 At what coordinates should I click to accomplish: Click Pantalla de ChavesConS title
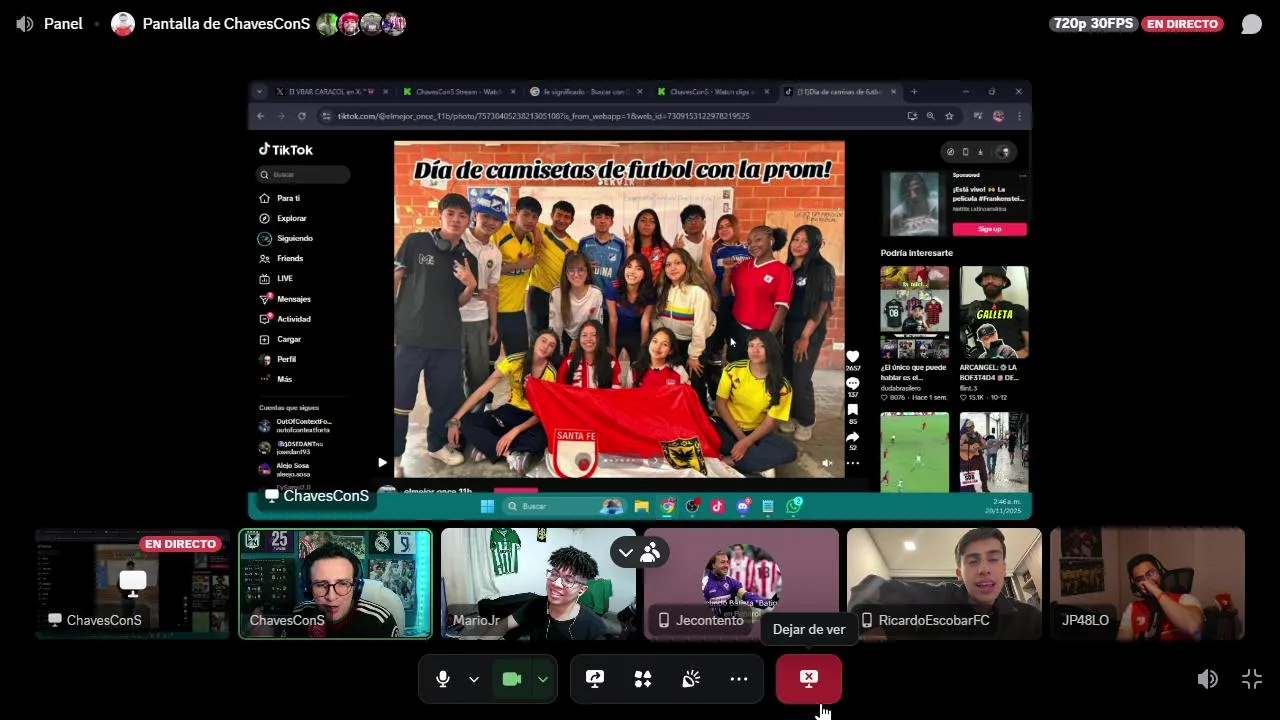226,24
